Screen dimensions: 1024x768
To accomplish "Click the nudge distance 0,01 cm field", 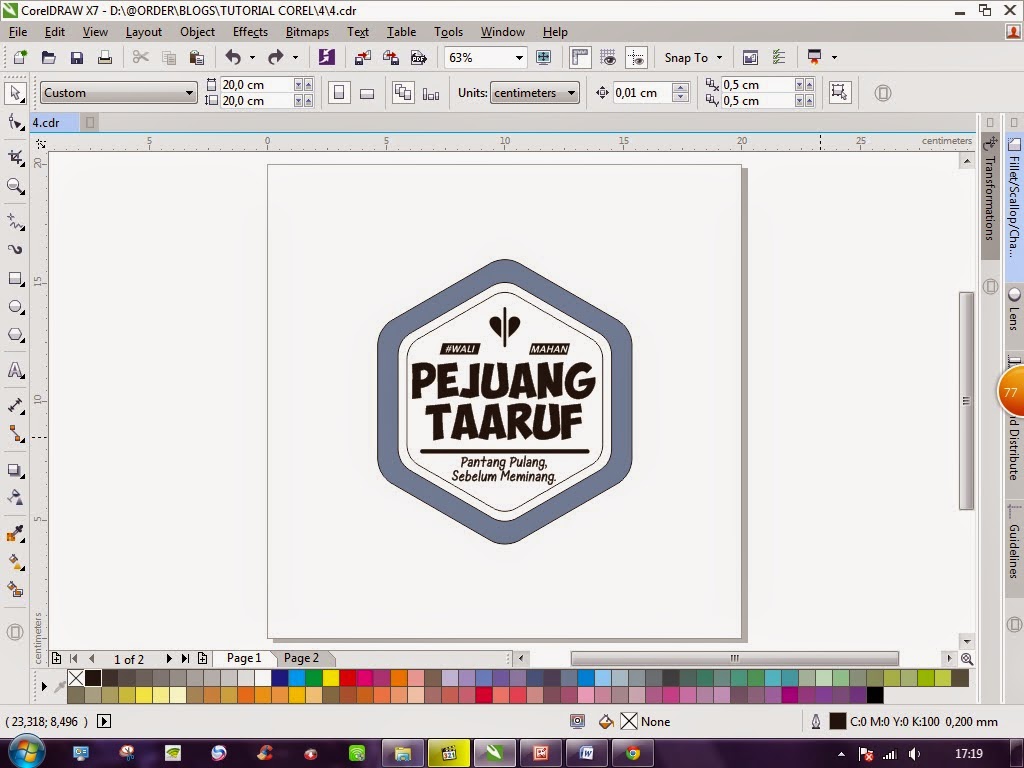I will (643, 93).
